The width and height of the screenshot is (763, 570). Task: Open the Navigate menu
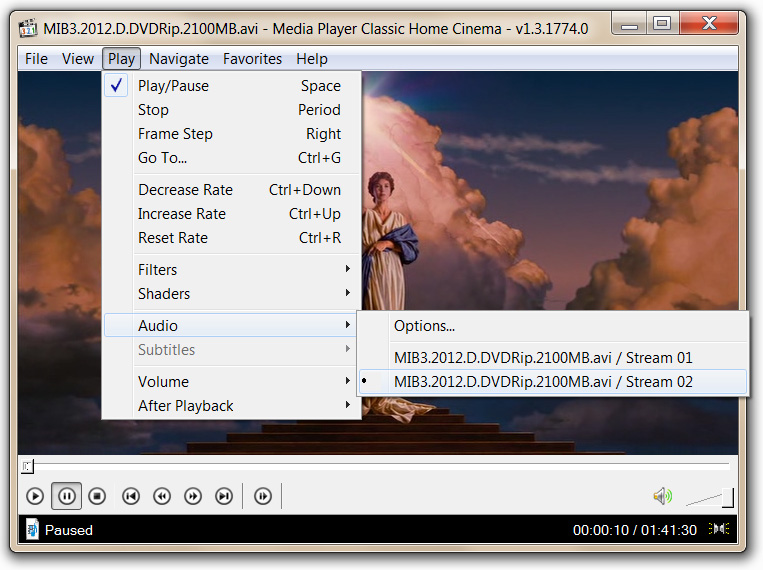pos(179,59)
